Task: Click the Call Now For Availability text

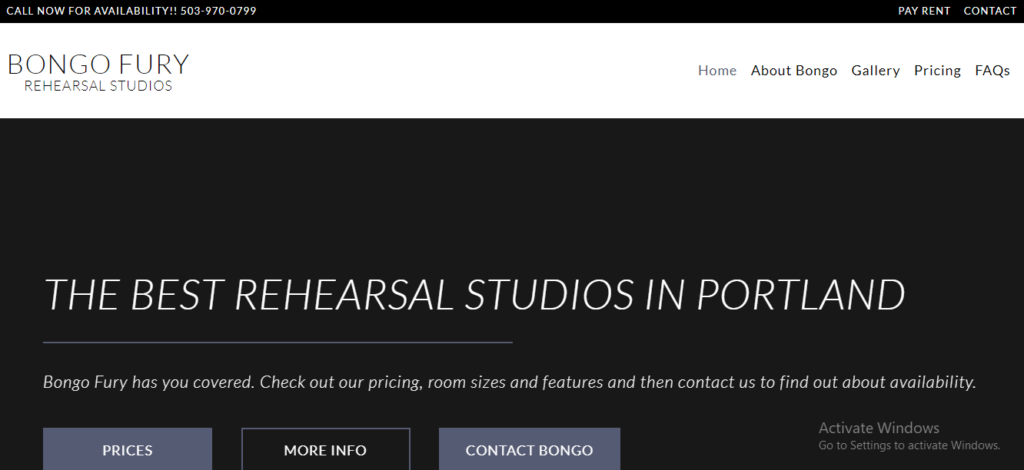Action: coord(88,11)
